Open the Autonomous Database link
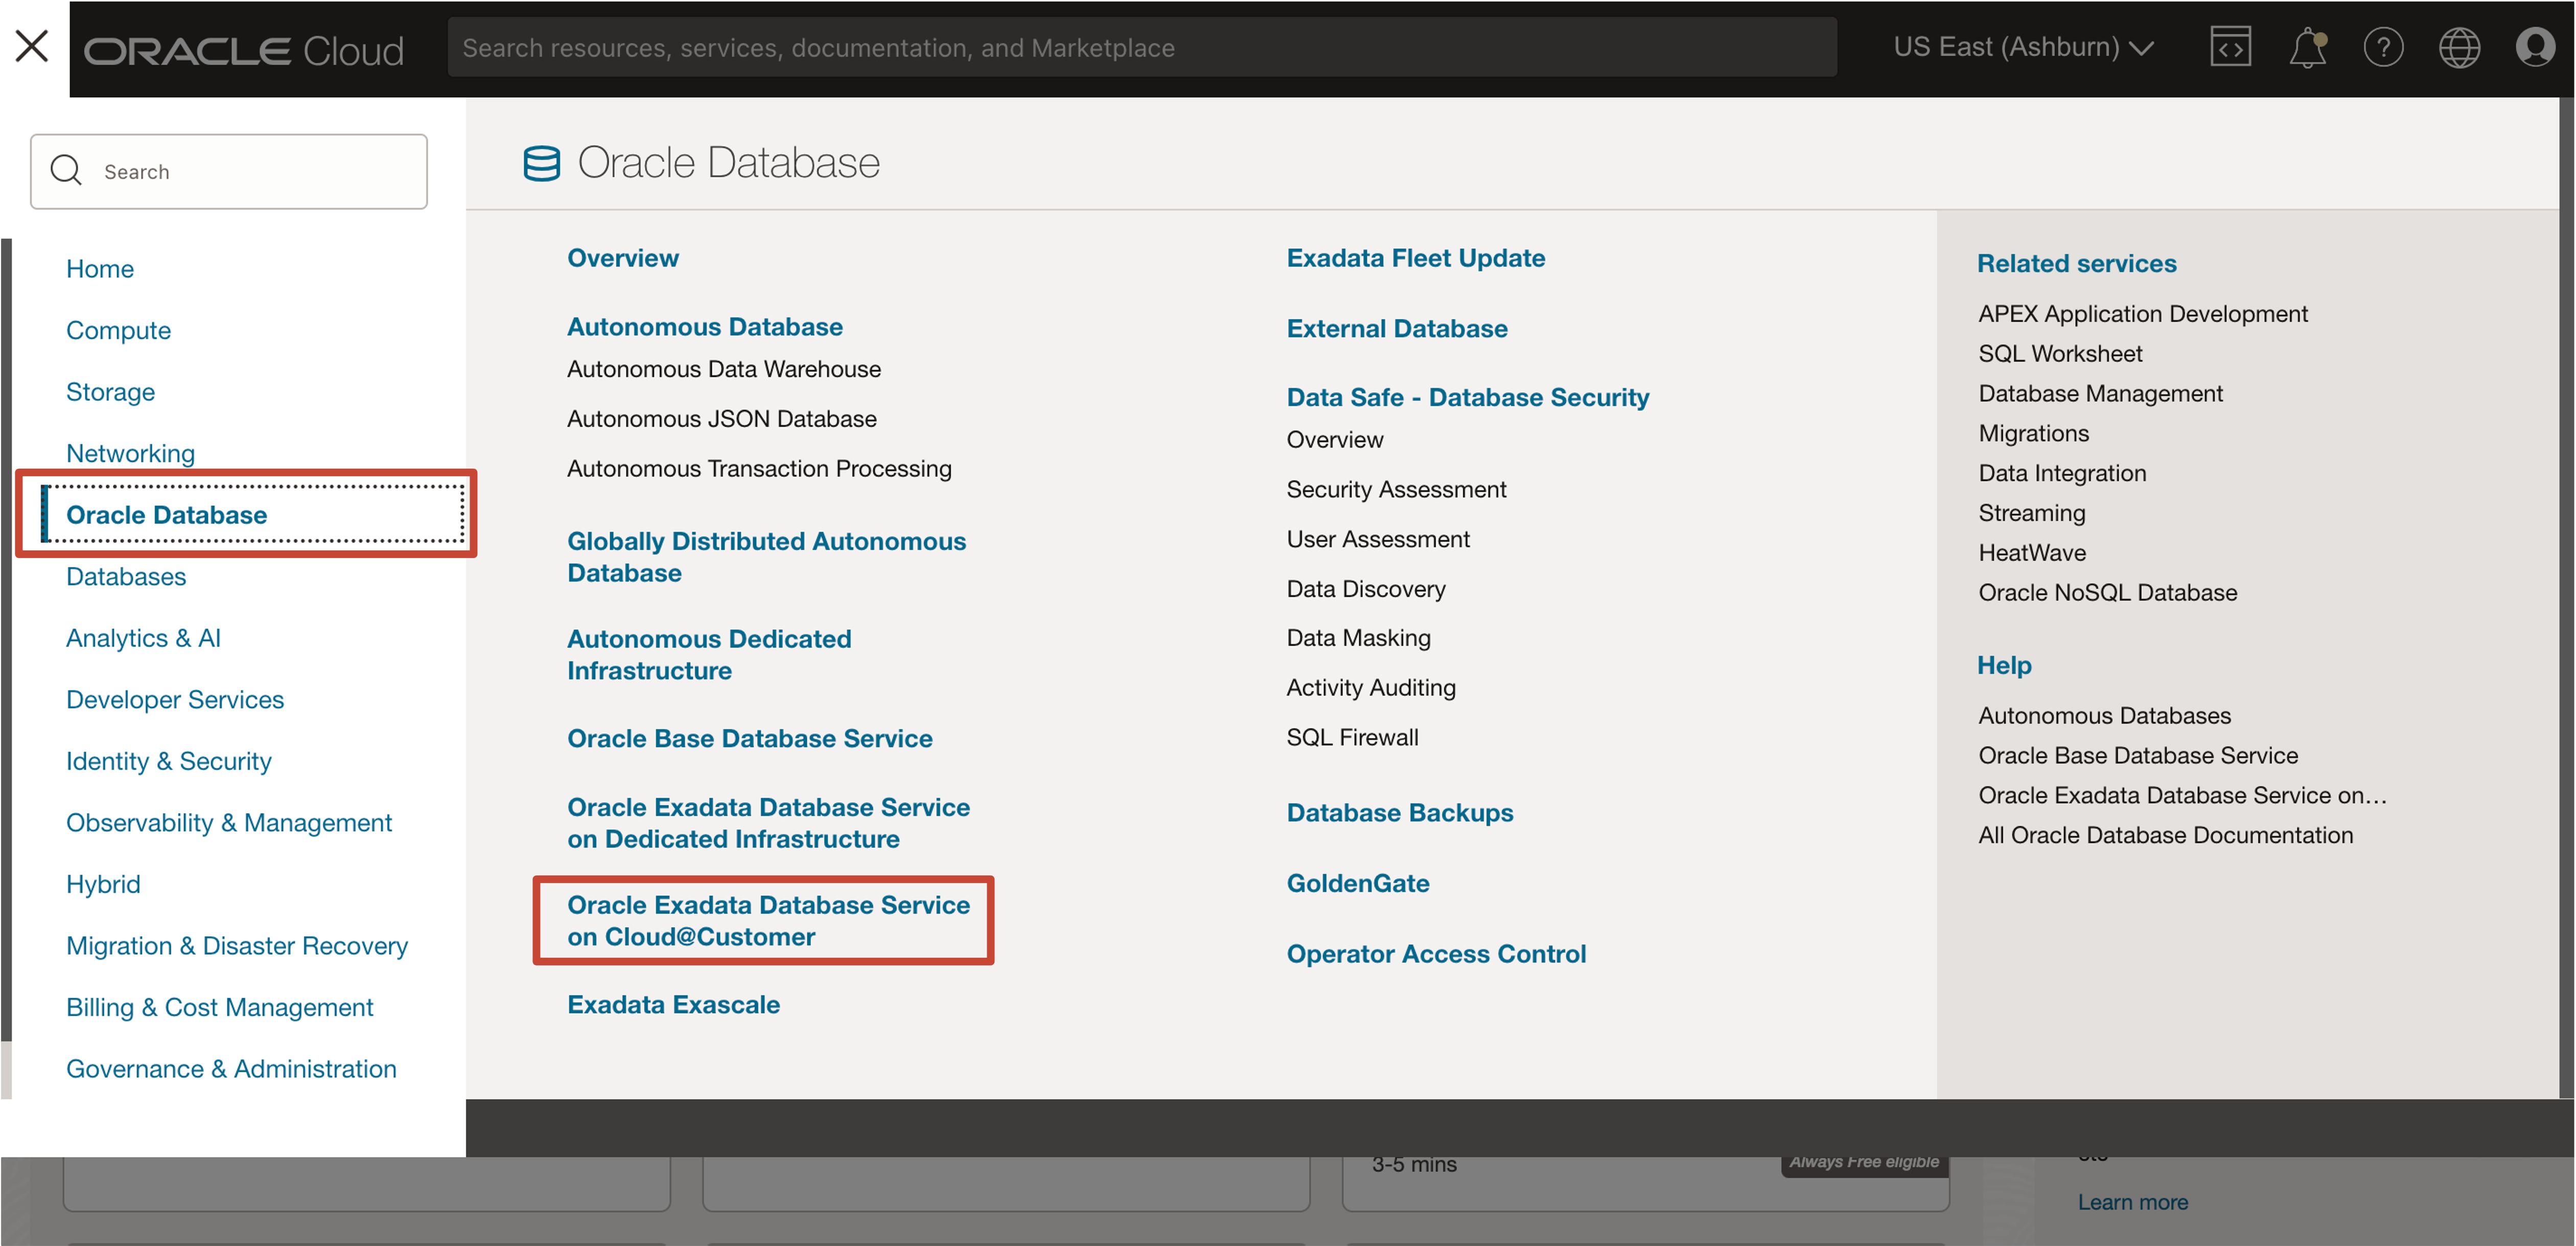 704,326
